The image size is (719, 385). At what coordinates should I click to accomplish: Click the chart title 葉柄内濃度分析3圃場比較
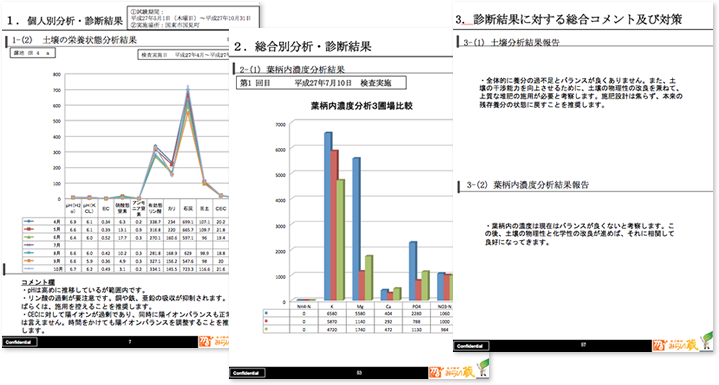(x=362, y=106)
